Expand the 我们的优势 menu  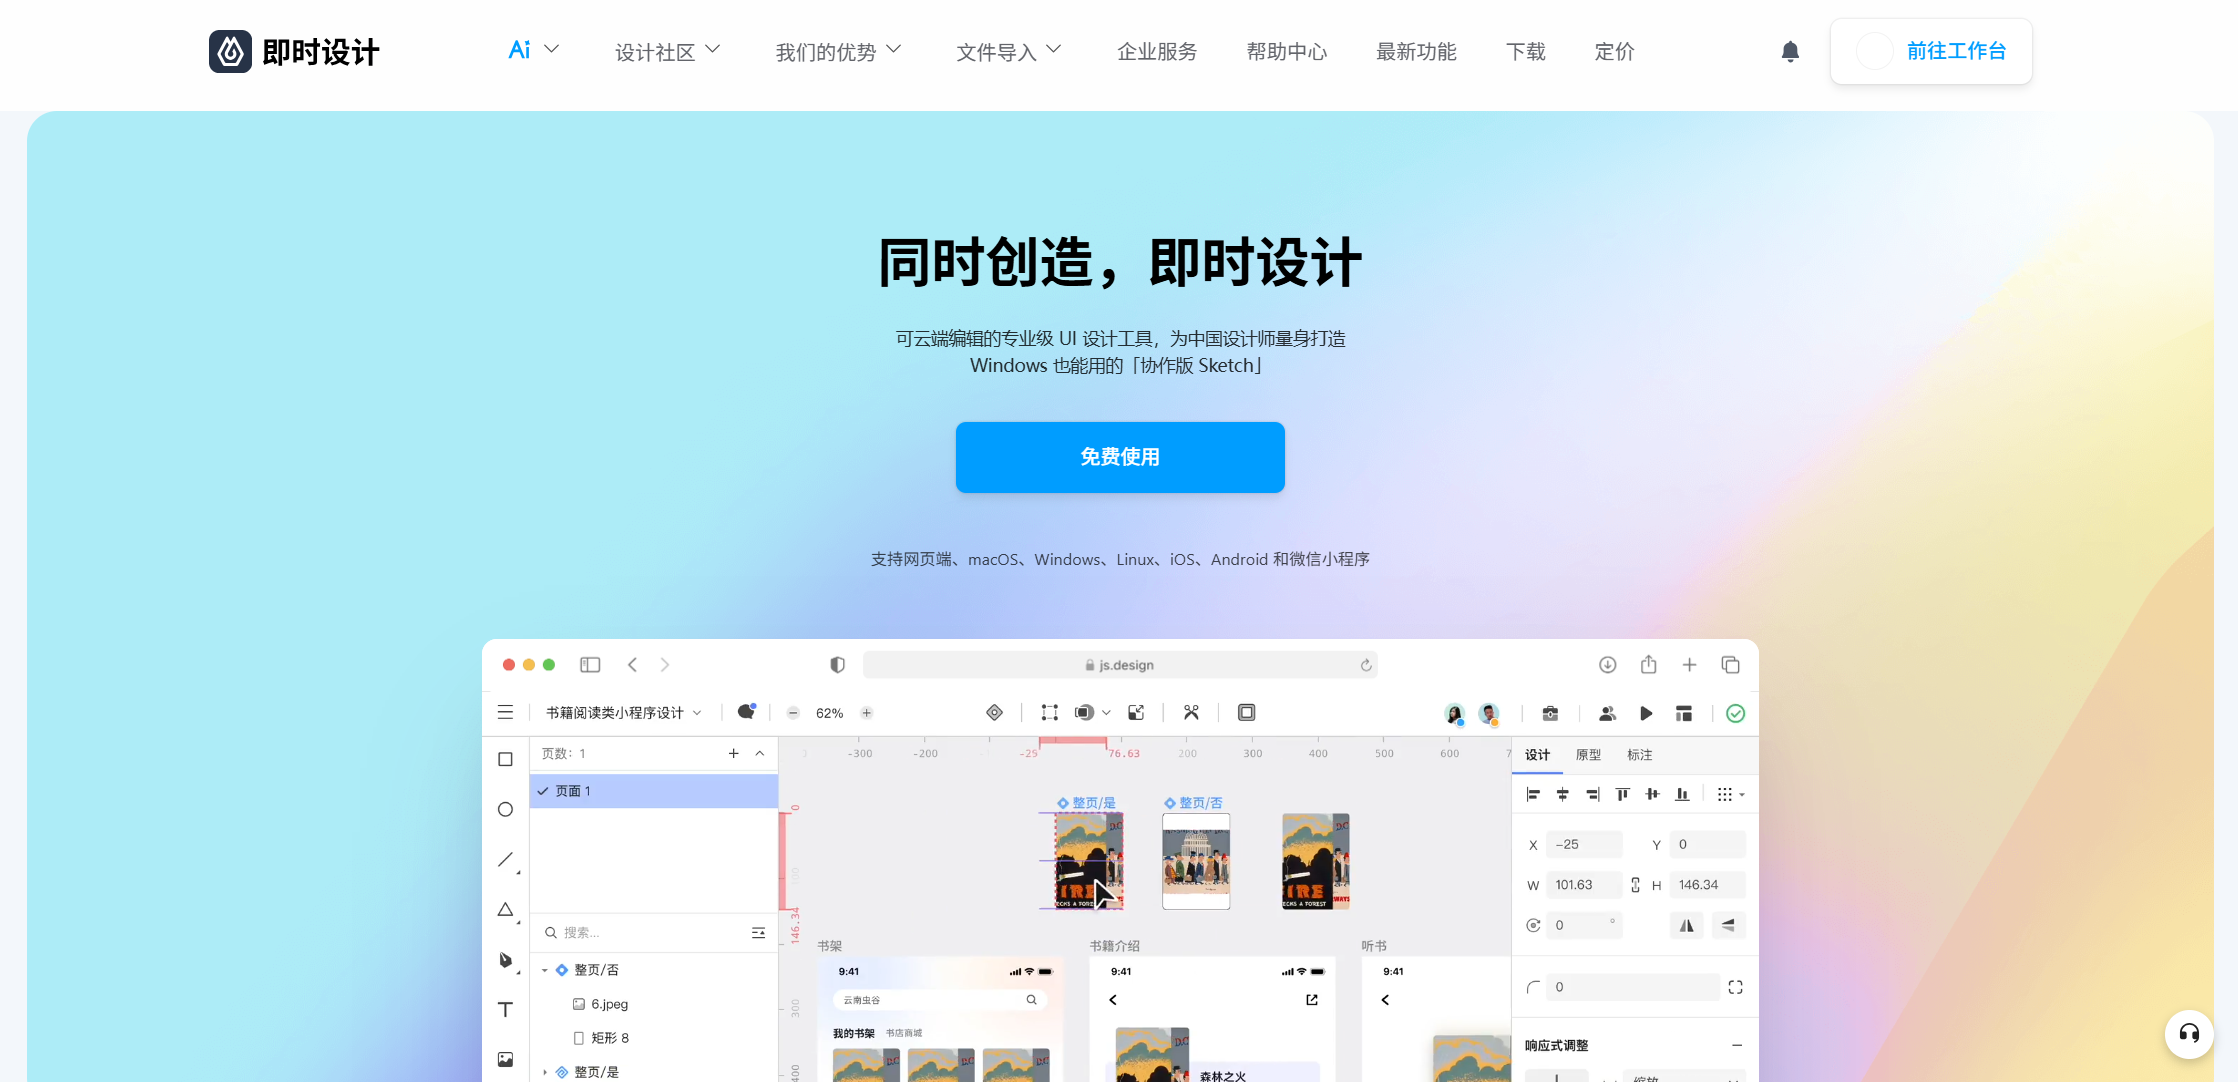point(838,51)
